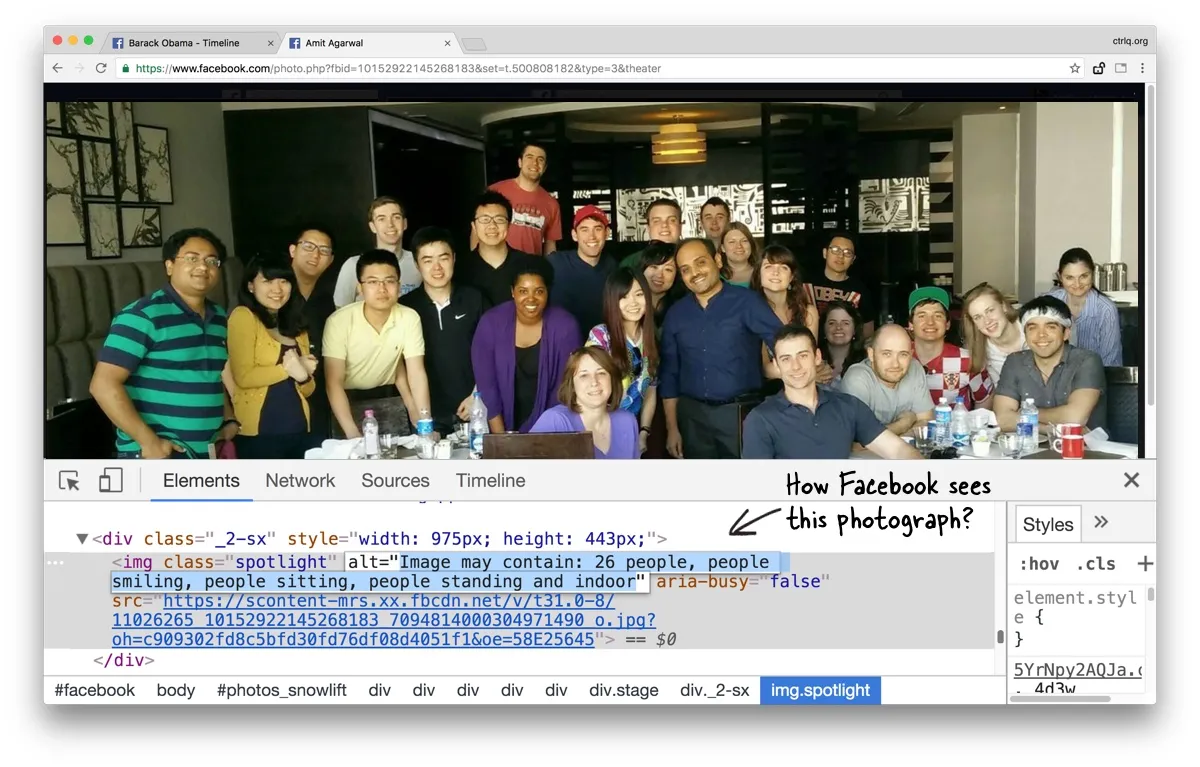Switch to the Network panel

pos(300,480)
